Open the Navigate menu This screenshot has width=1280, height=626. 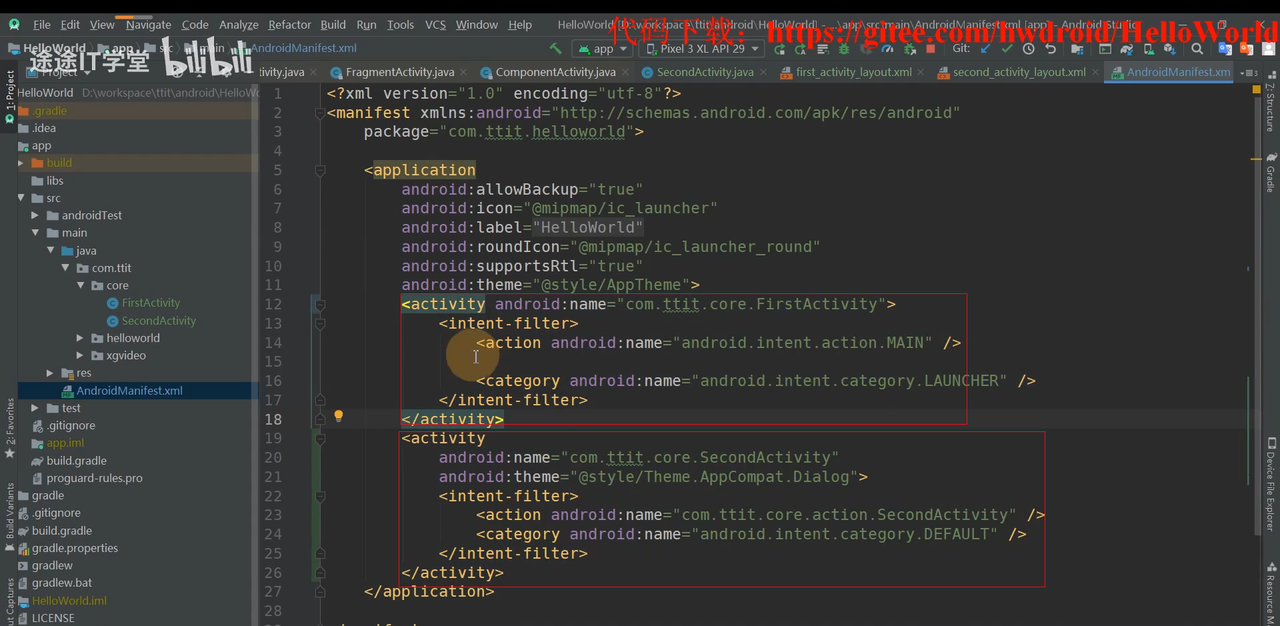(148, 24)
